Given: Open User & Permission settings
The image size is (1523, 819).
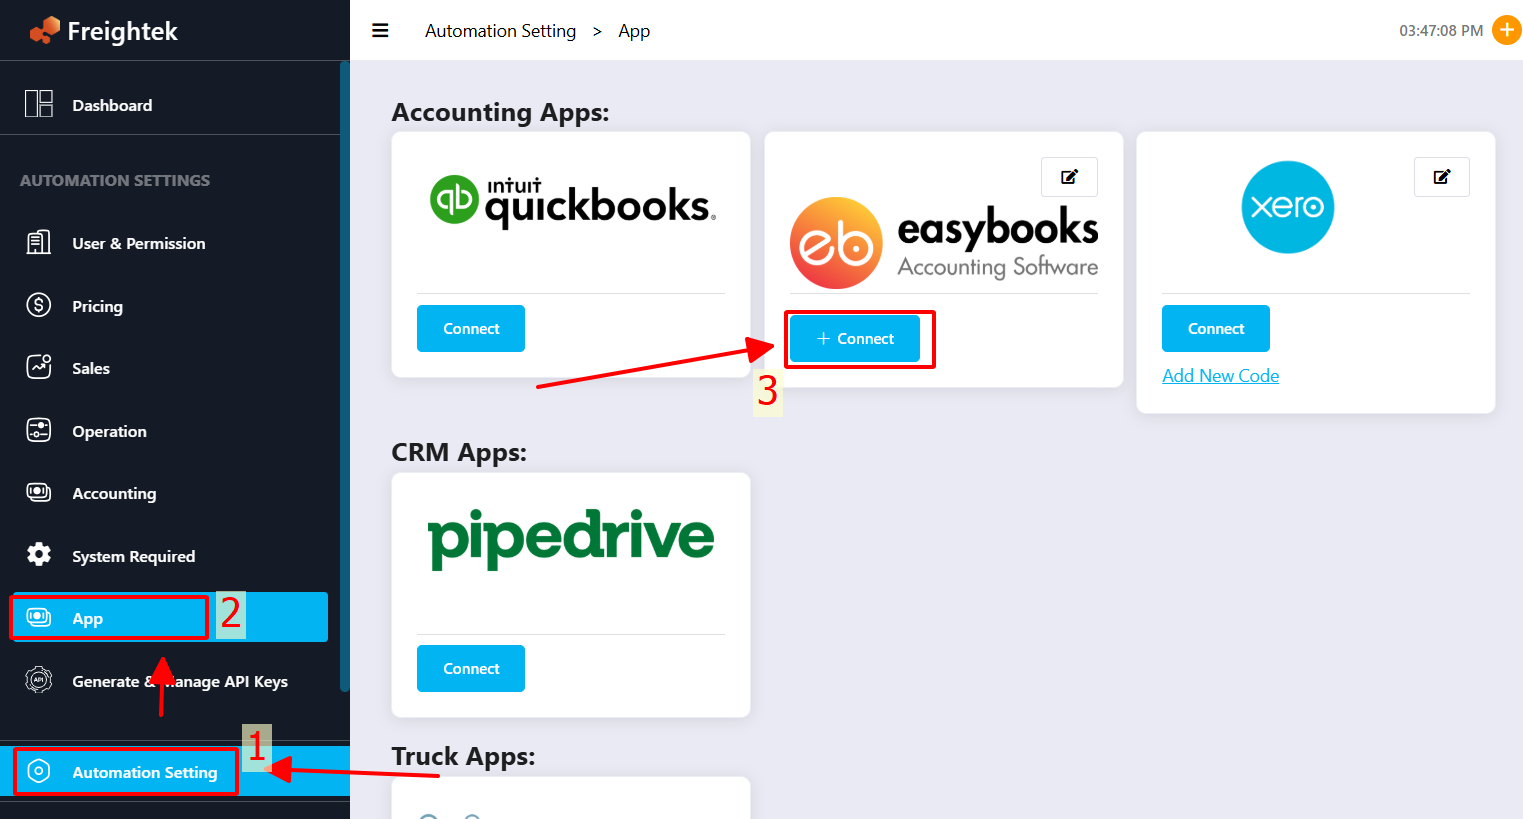Looking at the screenshot, I should point(170,243).
